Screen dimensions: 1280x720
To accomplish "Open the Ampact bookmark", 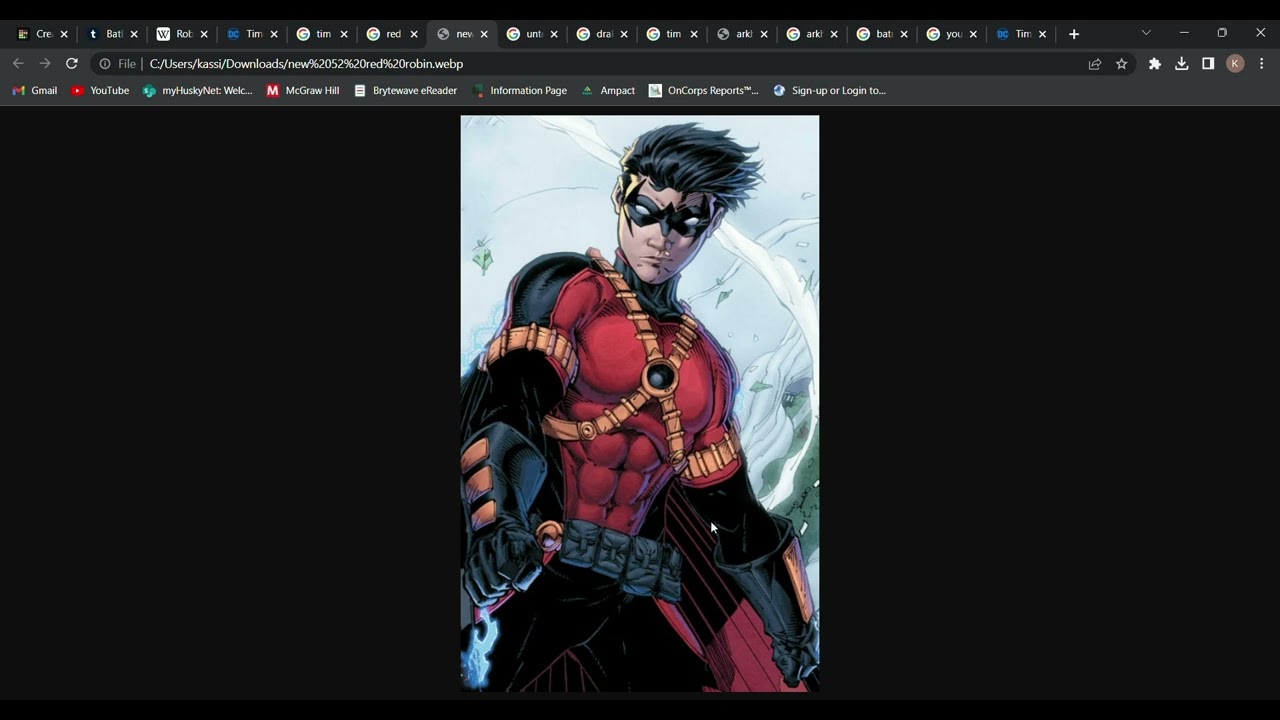I will [608, 90].
